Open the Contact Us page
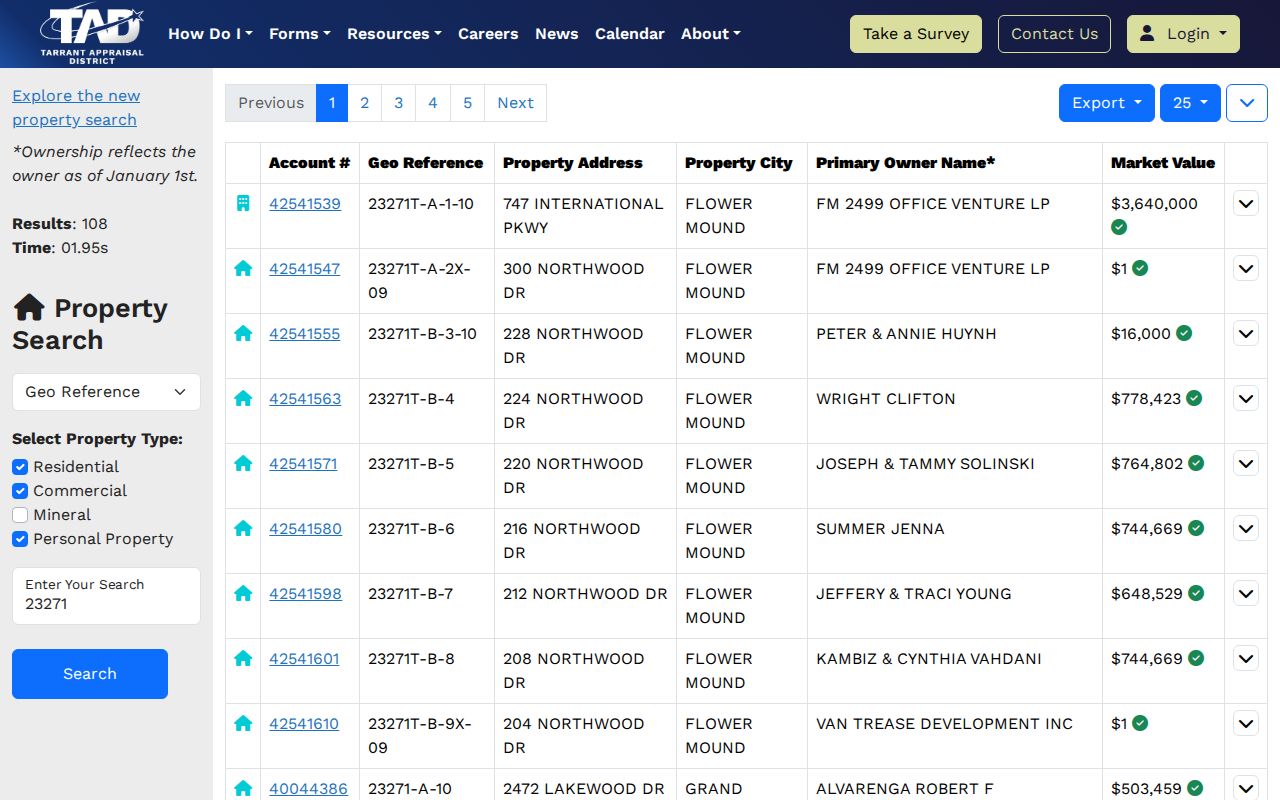This screenshot has width=1280, height=800. (1054, 34)
